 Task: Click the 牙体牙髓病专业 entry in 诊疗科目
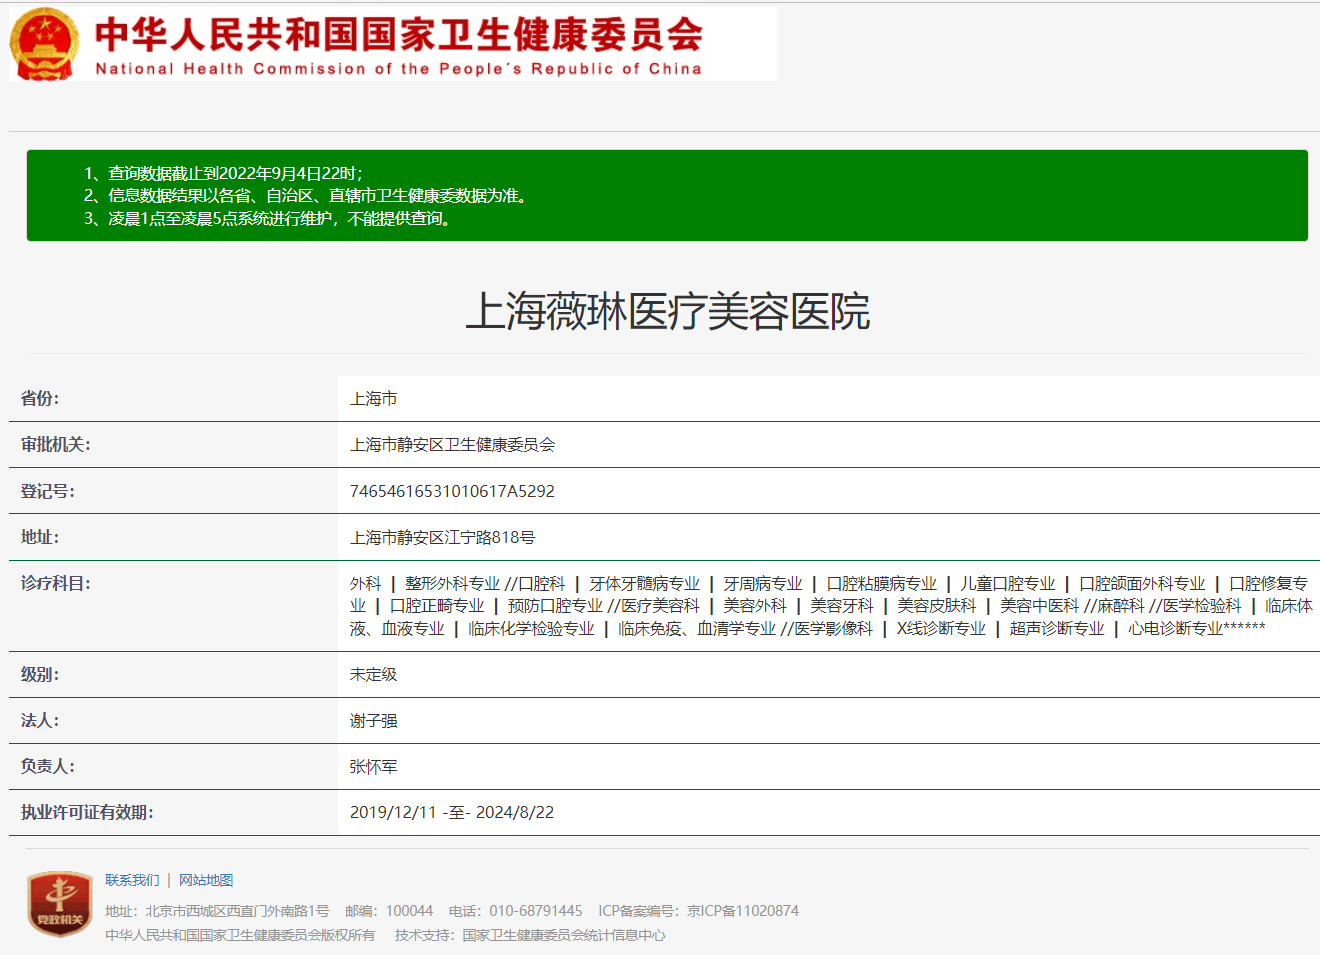click(x=644, y=583)
